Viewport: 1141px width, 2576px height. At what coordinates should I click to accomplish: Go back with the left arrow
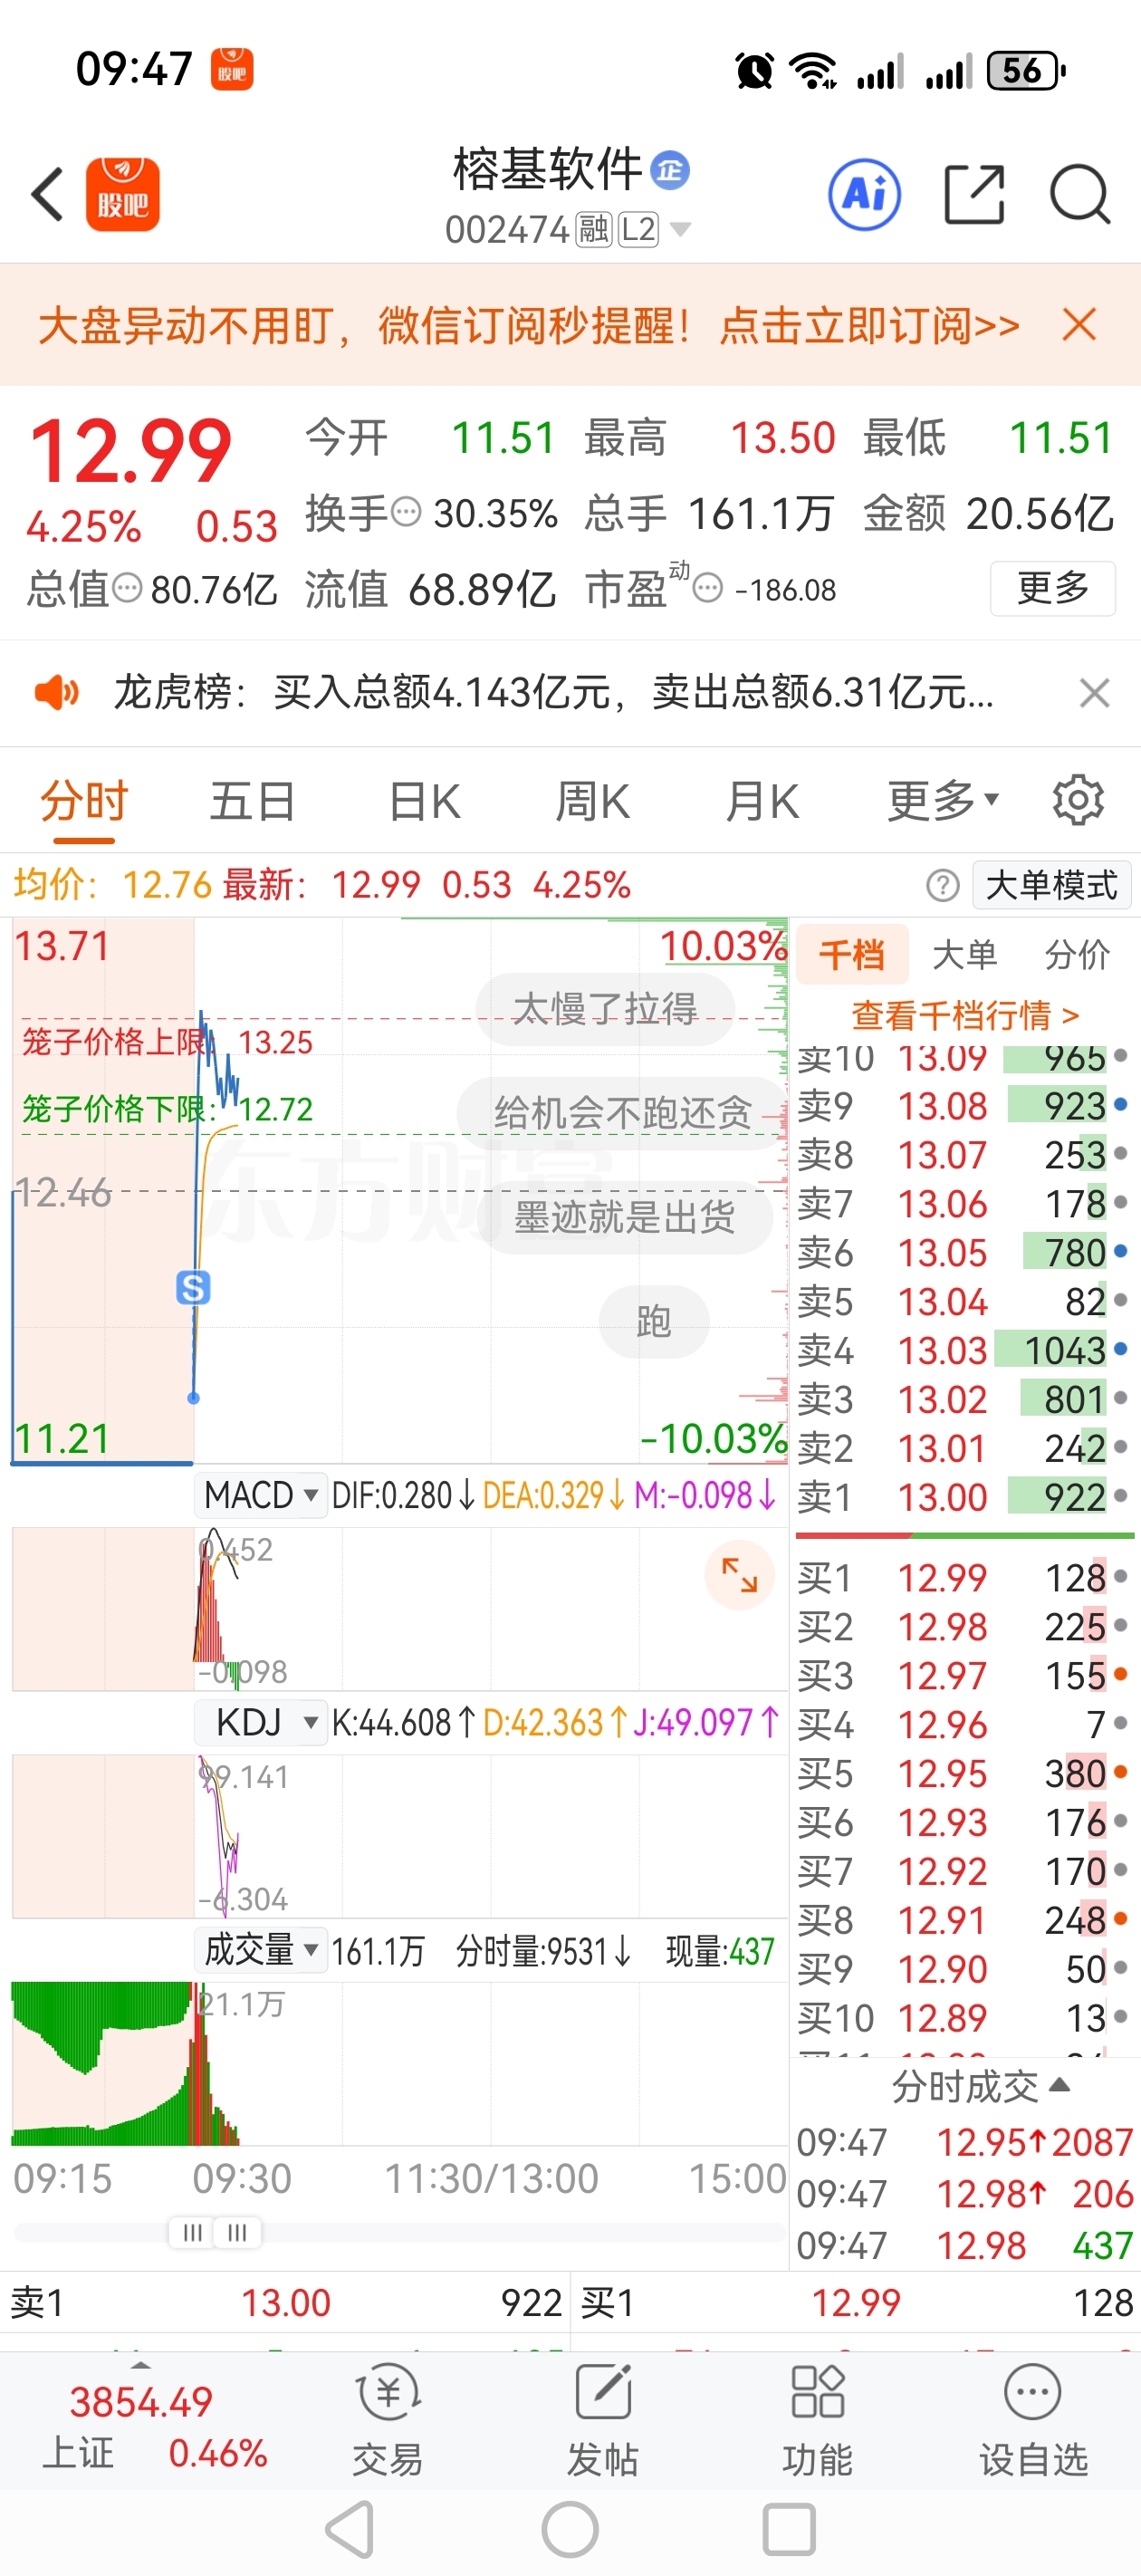pos(47,194)
